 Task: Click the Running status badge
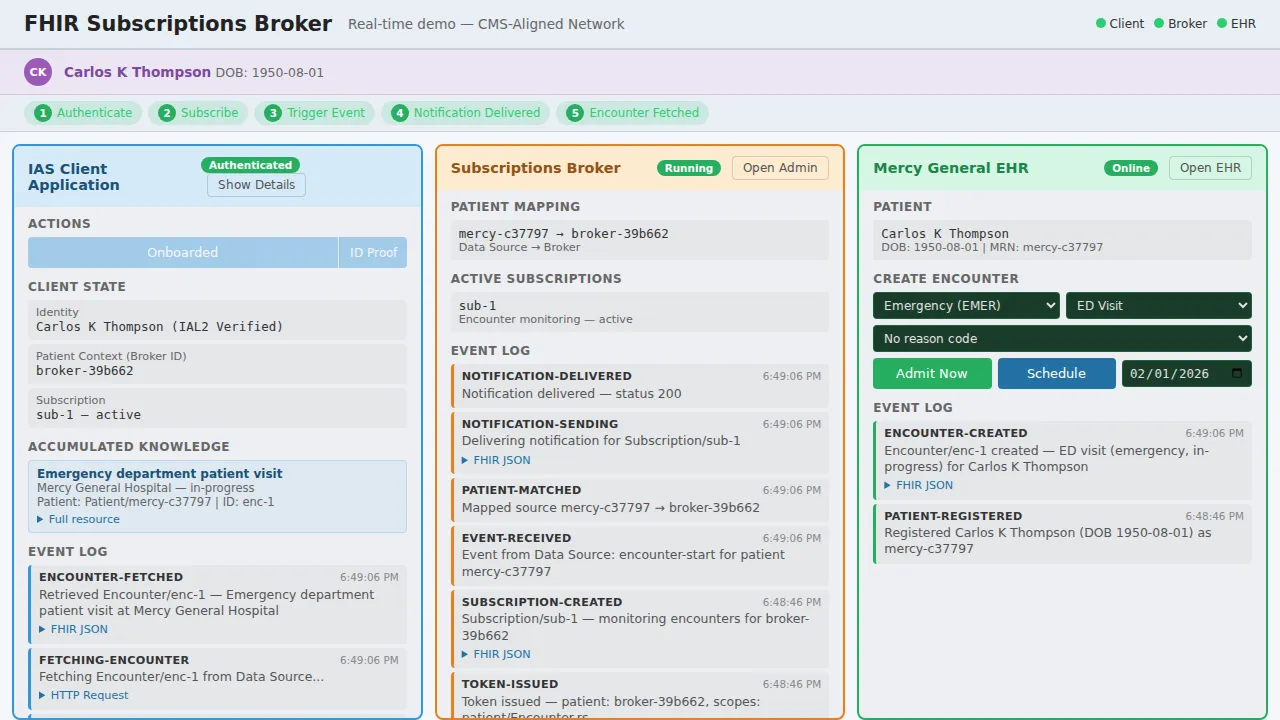click(x=689, y=168)
